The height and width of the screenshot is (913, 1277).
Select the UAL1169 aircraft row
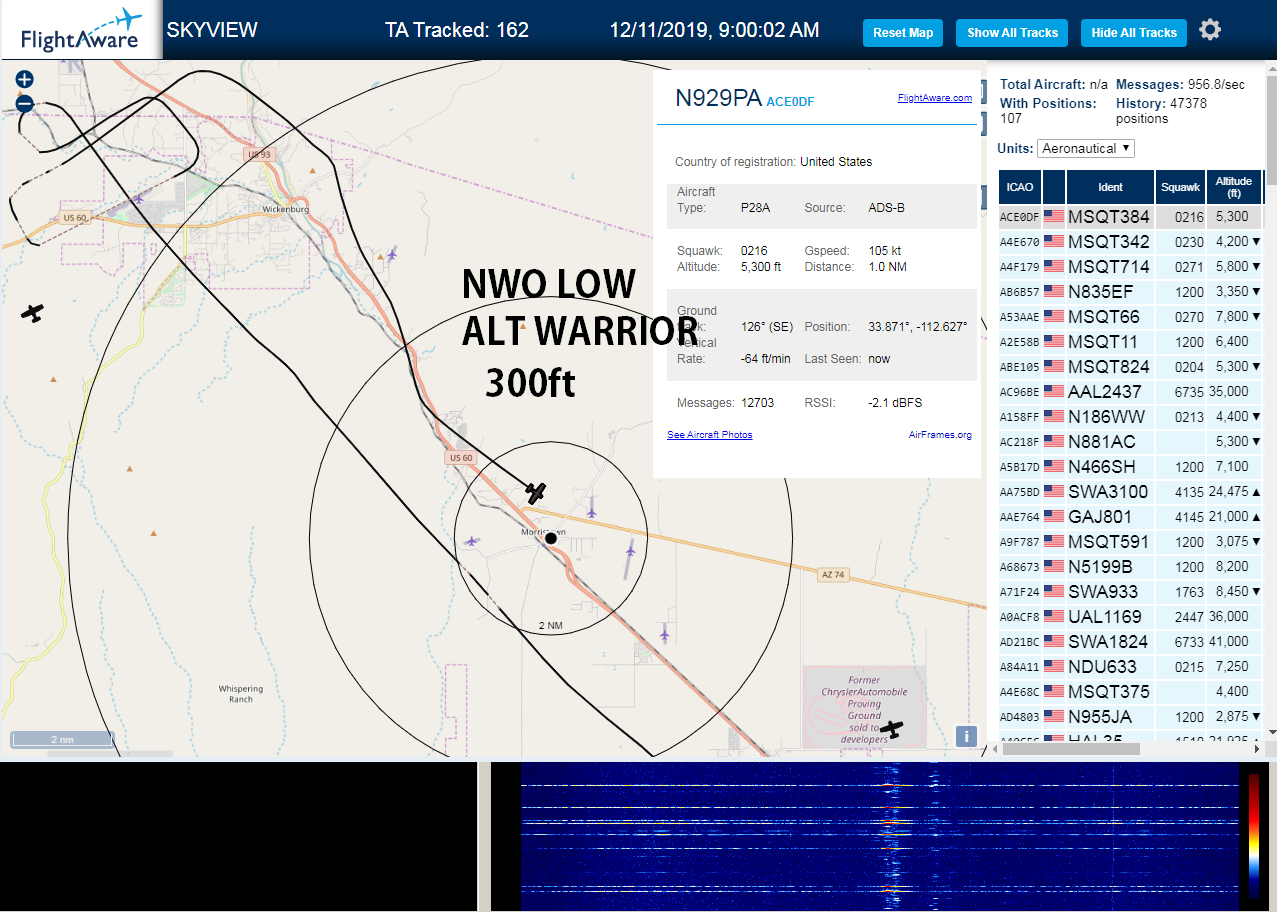click(1131, 617)
